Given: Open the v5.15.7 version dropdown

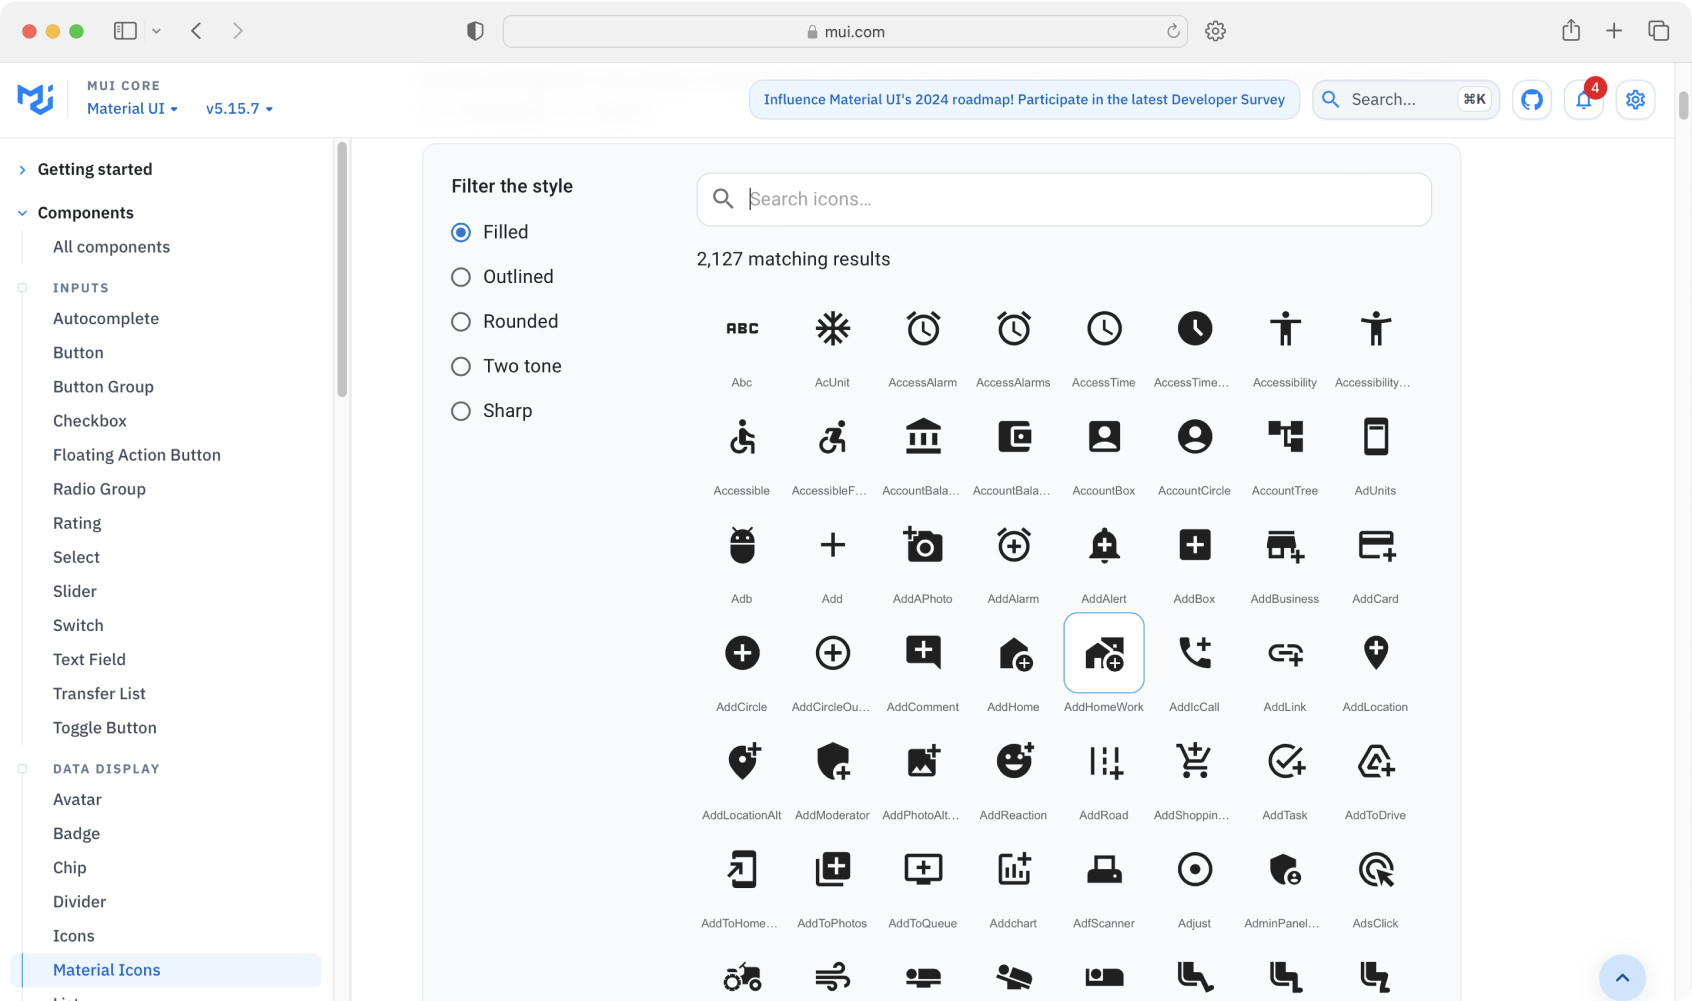Looking at the screenshot, I should click(x=239, y=108).
